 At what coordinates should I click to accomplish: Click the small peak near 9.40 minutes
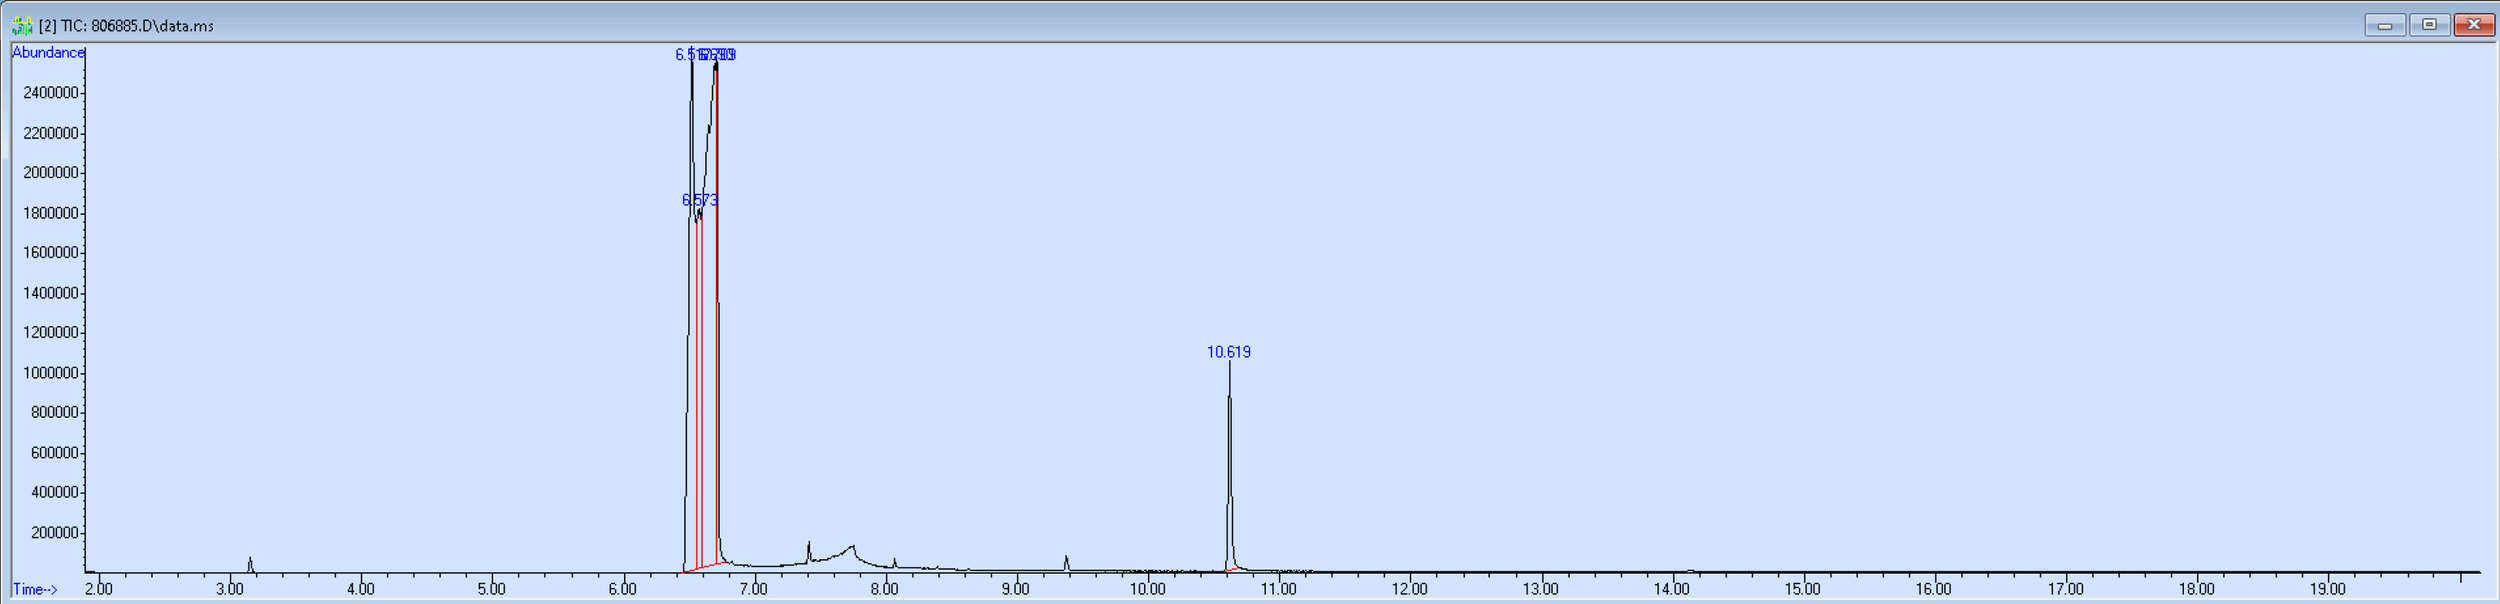point(1067,563)
